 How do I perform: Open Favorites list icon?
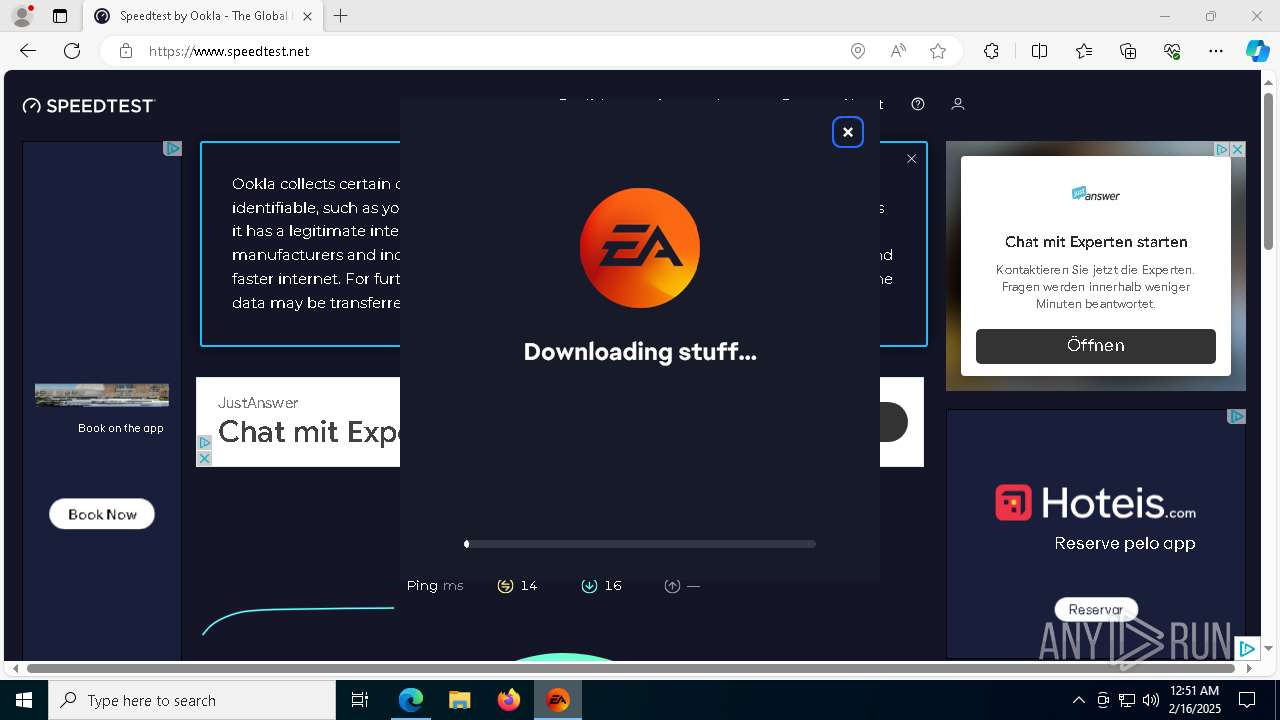[x=1084, y=51]
